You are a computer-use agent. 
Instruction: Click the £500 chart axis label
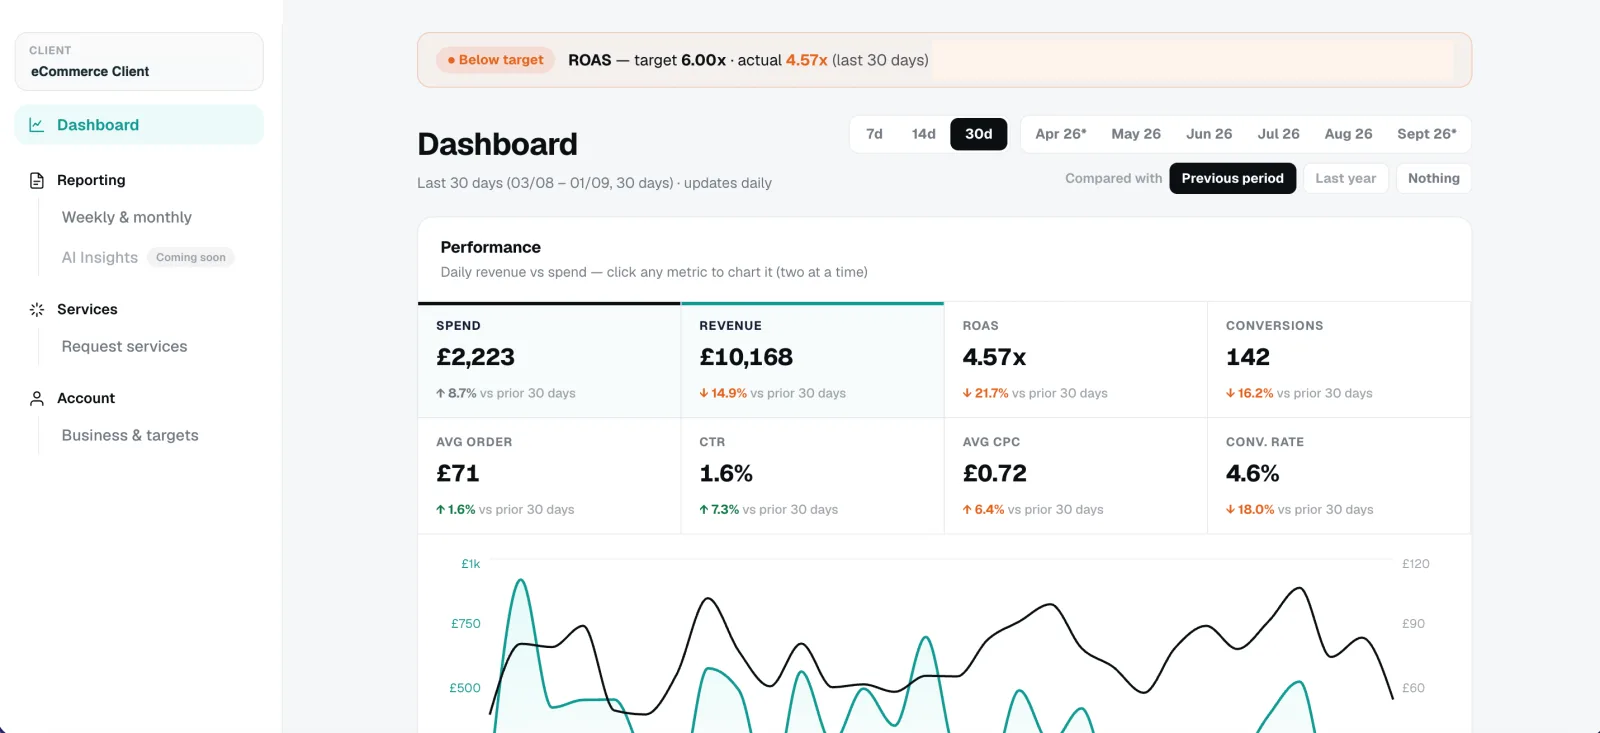(x=465, y=688)
